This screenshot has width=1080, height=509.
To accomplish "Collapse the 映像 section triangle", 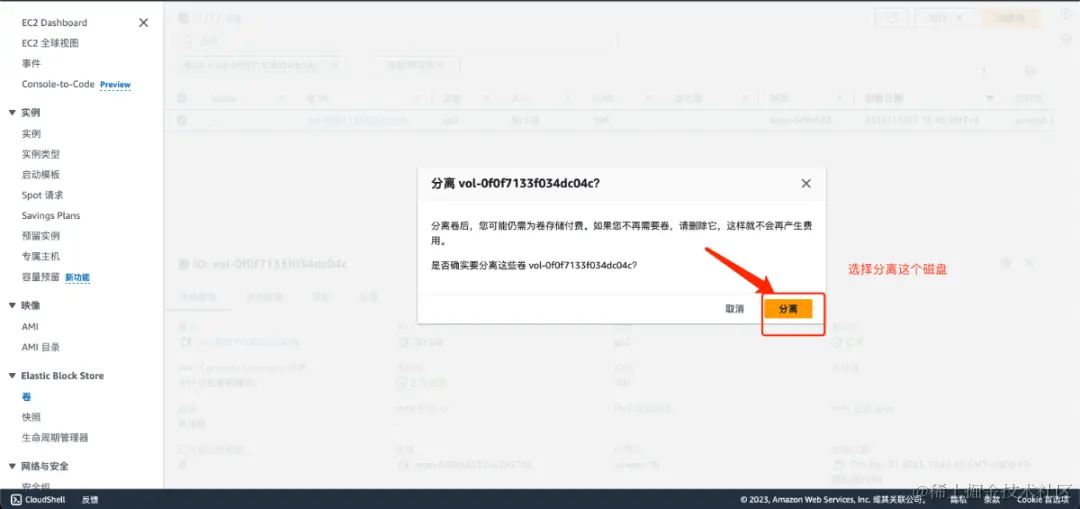I will pos(12,305).
